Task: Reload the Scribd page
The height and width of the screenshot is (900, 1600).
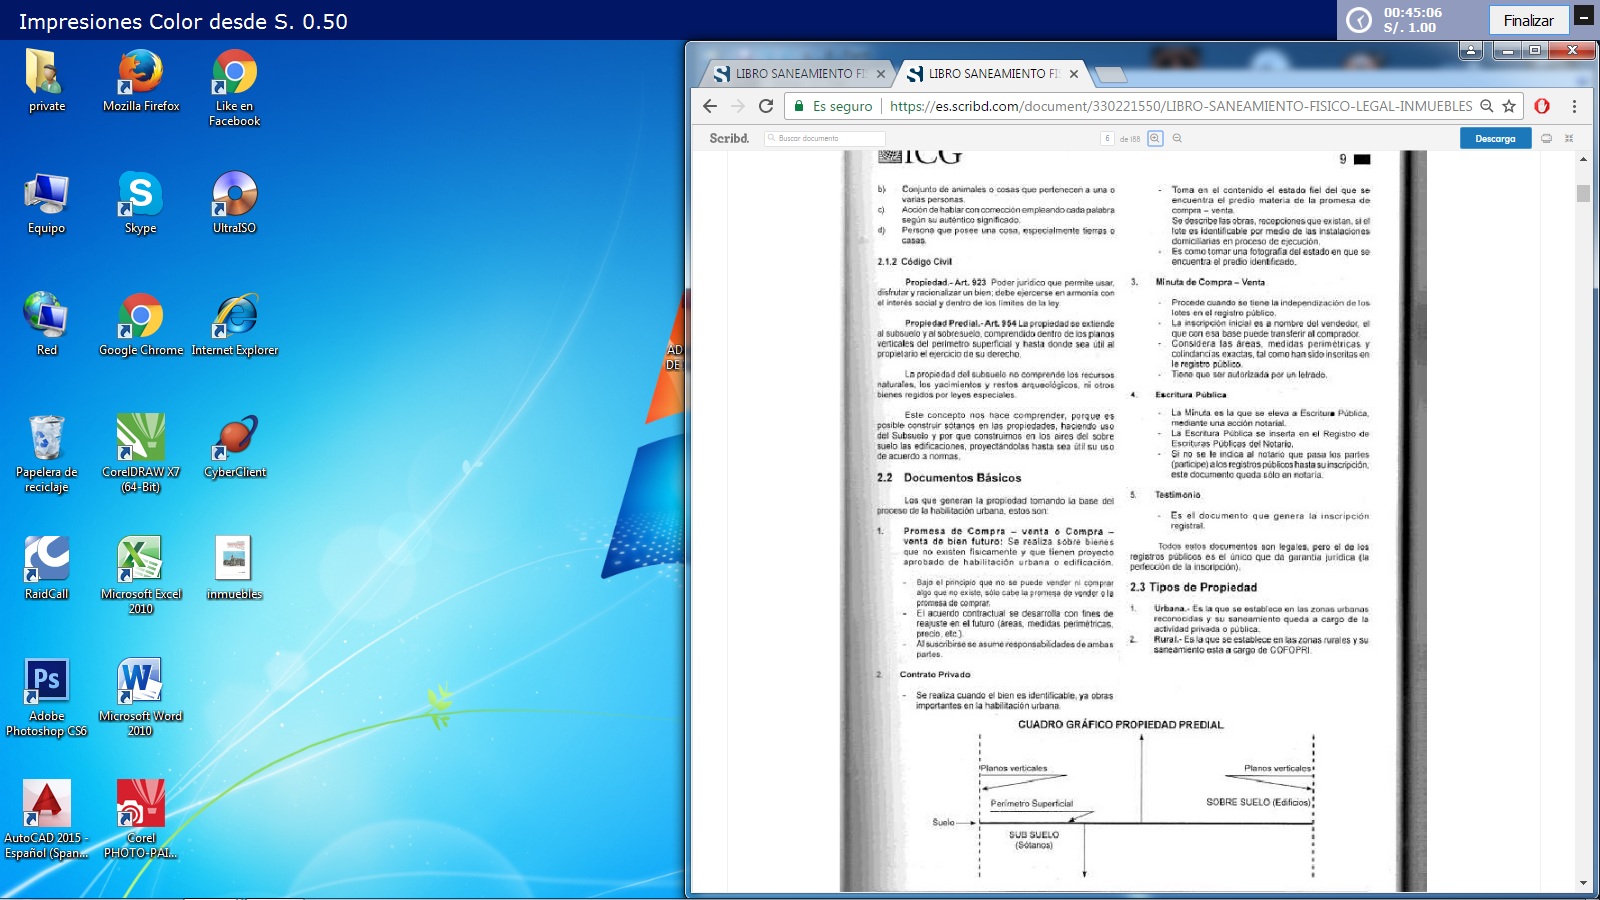Action: click(766, 106)
